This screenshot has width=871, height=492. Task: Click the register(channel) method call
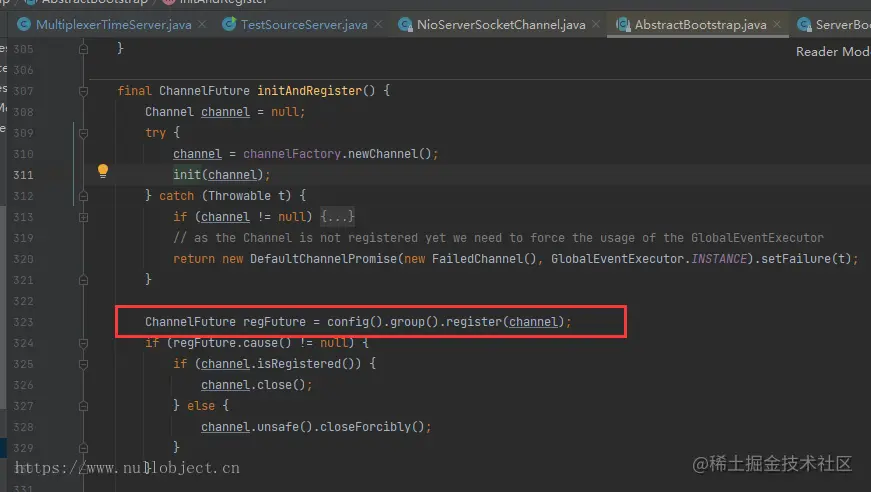click(505, 322)
